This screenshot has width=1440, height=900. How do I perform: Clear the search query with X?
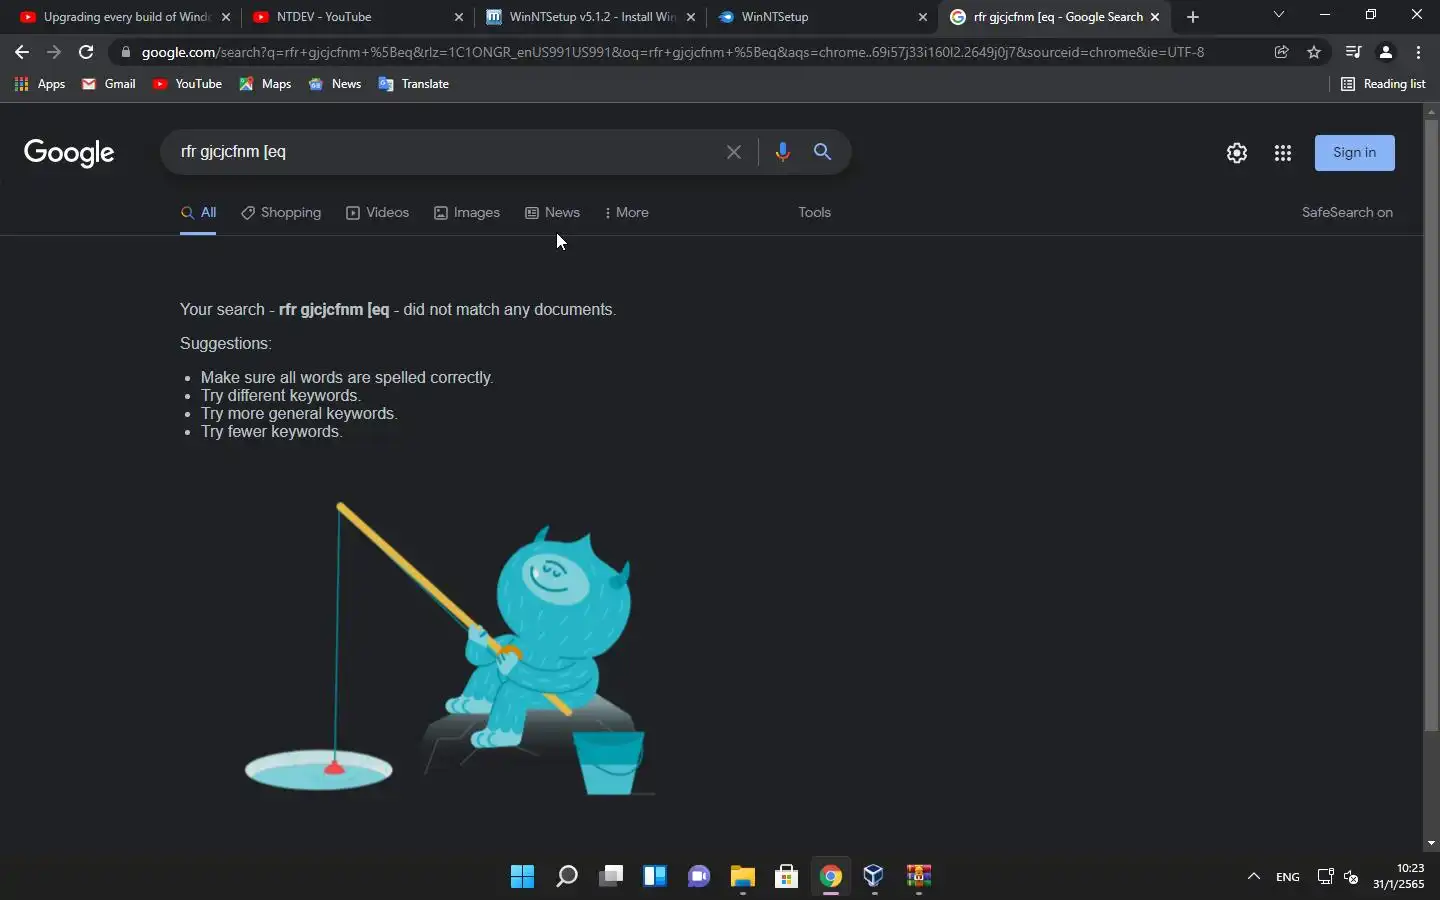point(734,152)
